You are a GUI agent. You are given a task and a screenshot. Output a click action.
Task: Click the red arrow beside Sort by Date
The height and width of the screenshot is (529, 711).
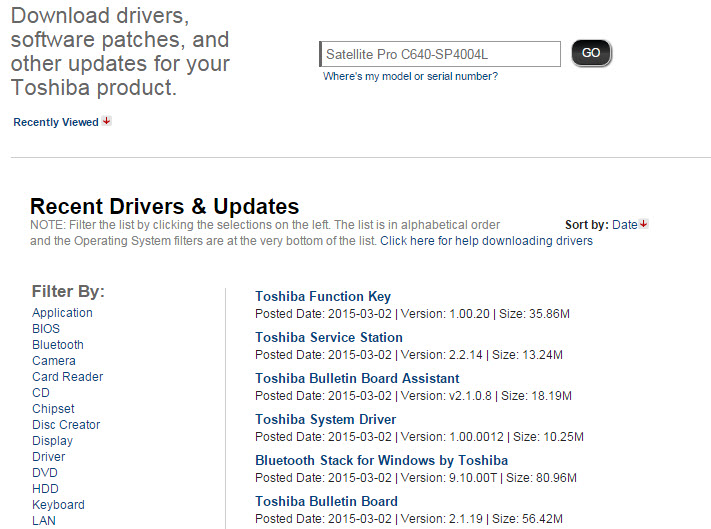[643, 224]
